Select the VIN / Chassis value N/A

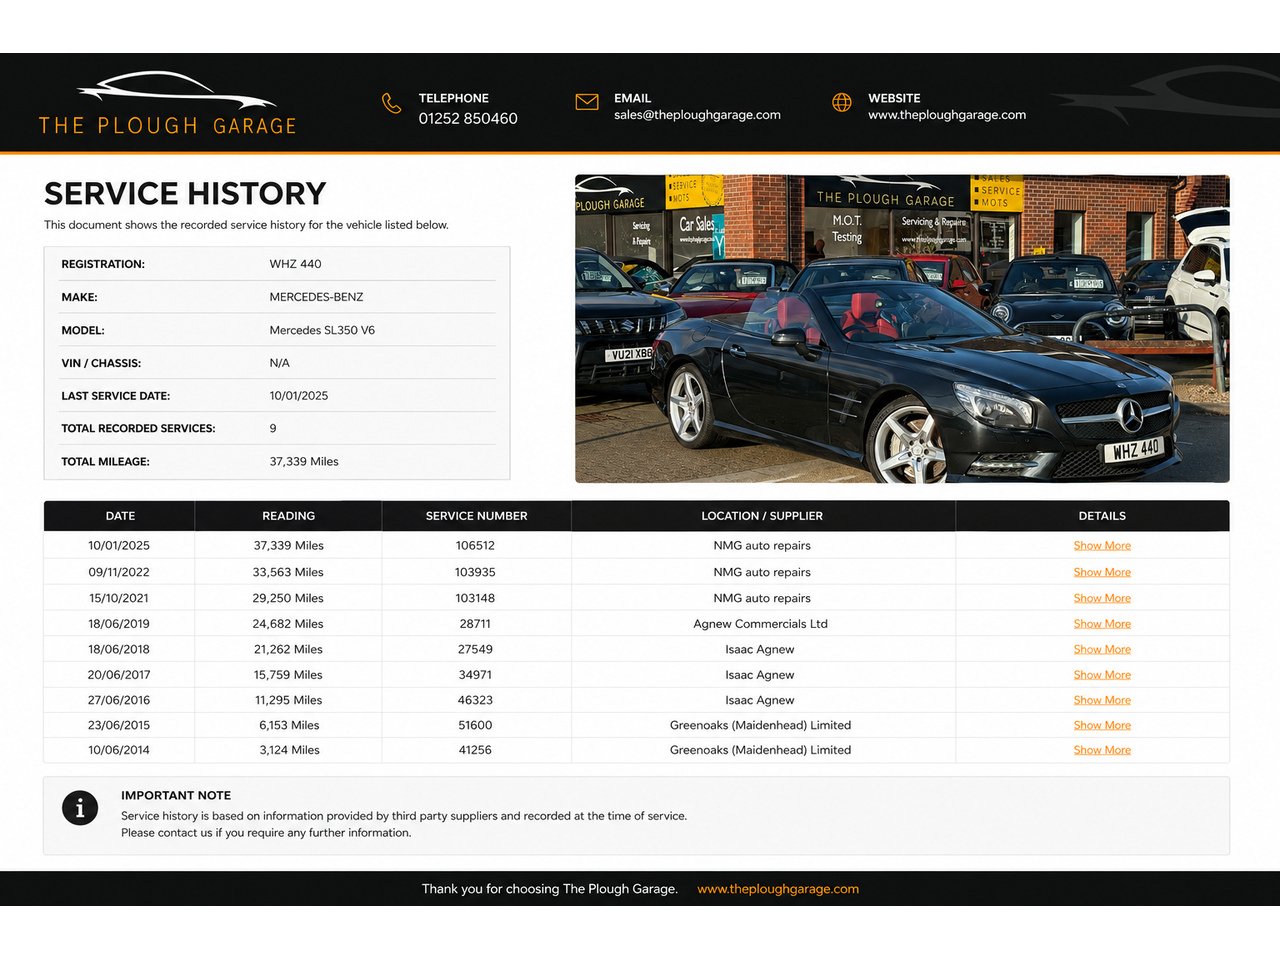click(279, 363)
